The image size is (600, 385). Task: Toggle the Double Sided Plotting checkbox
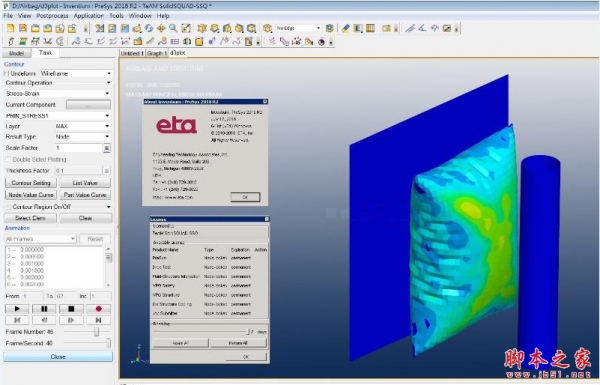tap(8, 159)
